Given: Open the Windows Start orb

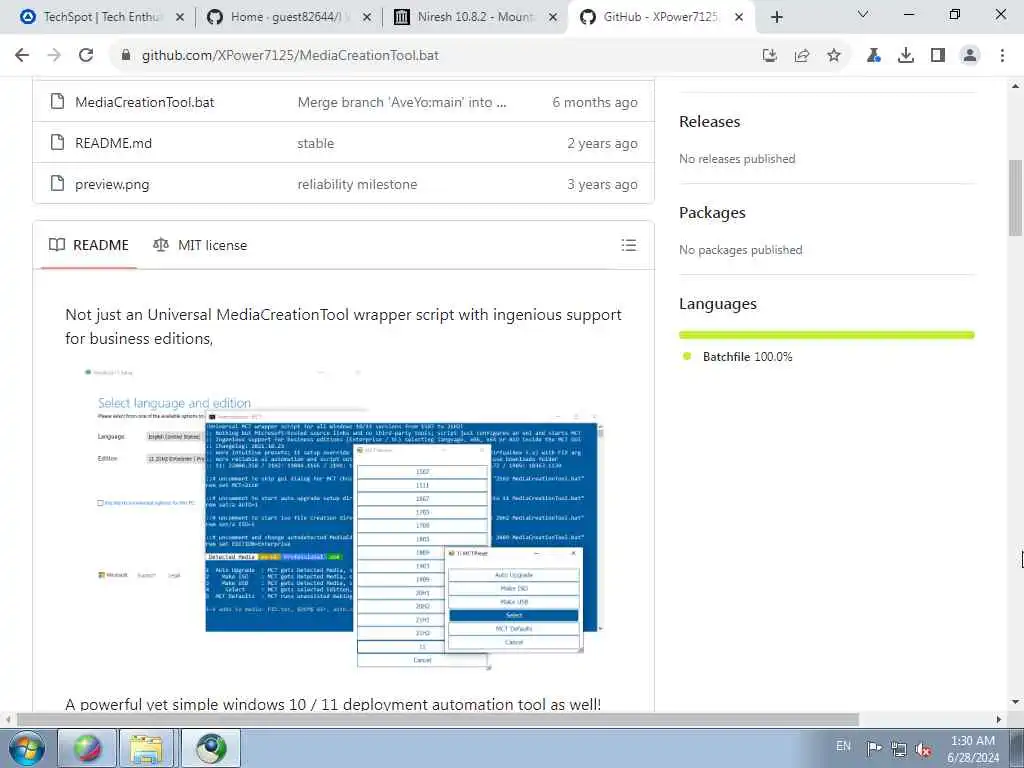Looking at the screenshot, I should coord(27,748).
